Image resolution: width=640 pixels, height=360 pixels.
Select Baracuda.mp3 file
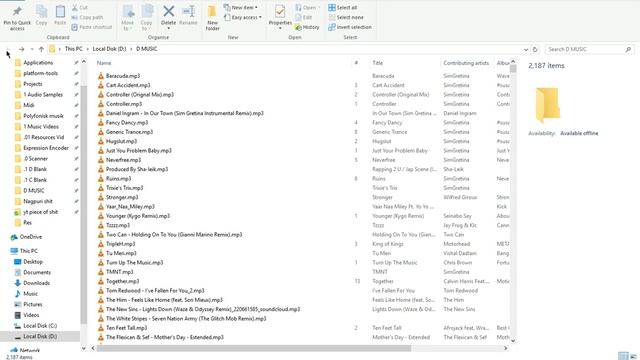122,76
